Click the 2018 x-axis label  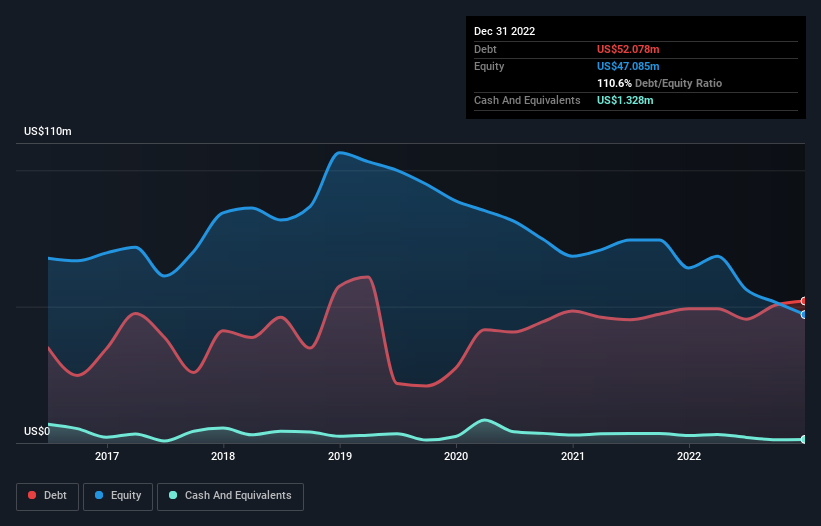pos(223,456)
